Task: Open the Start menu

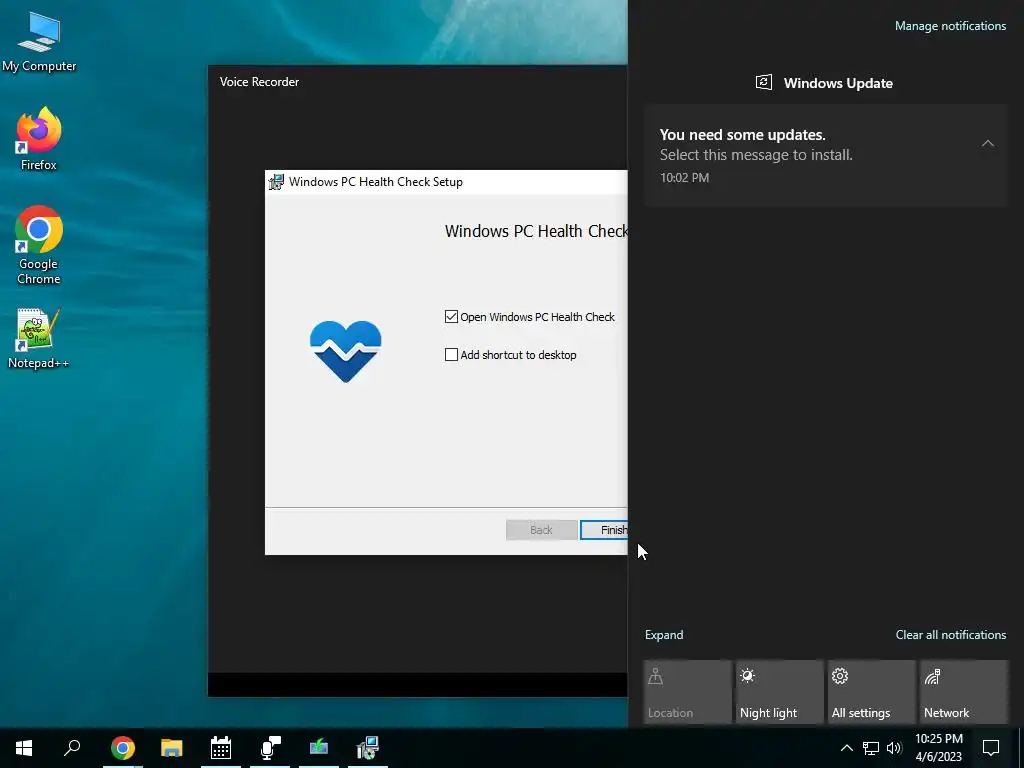Action: pyautogui.click(x=24, y=748)
